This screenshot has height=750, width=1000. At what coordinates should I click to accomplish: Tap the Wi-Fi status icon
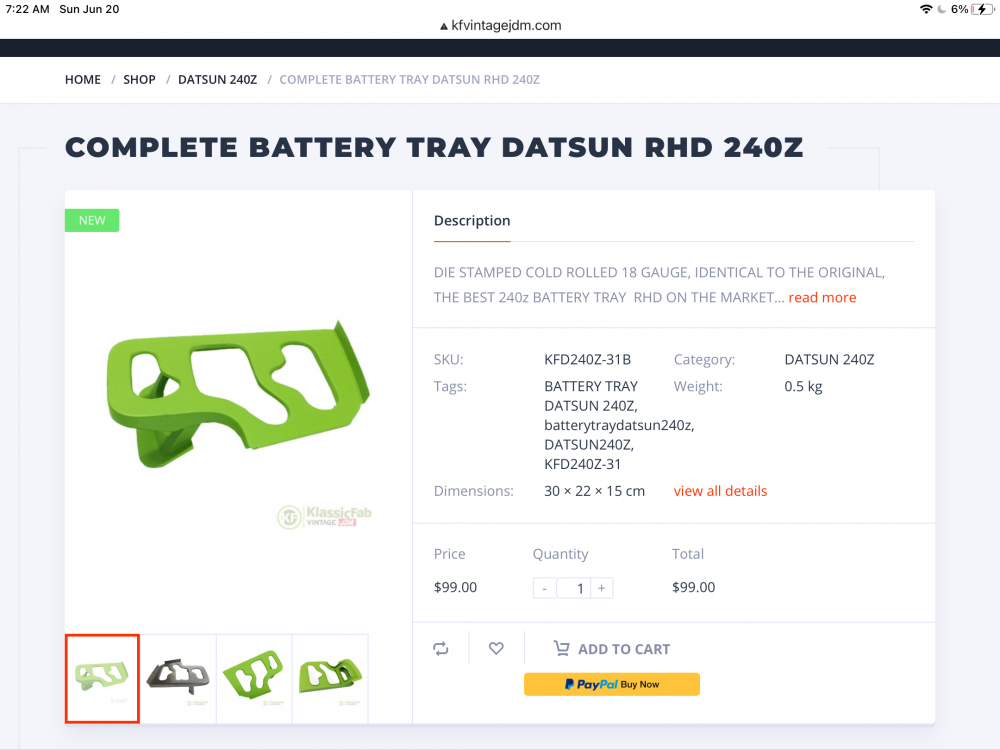(x=926, y=9)
